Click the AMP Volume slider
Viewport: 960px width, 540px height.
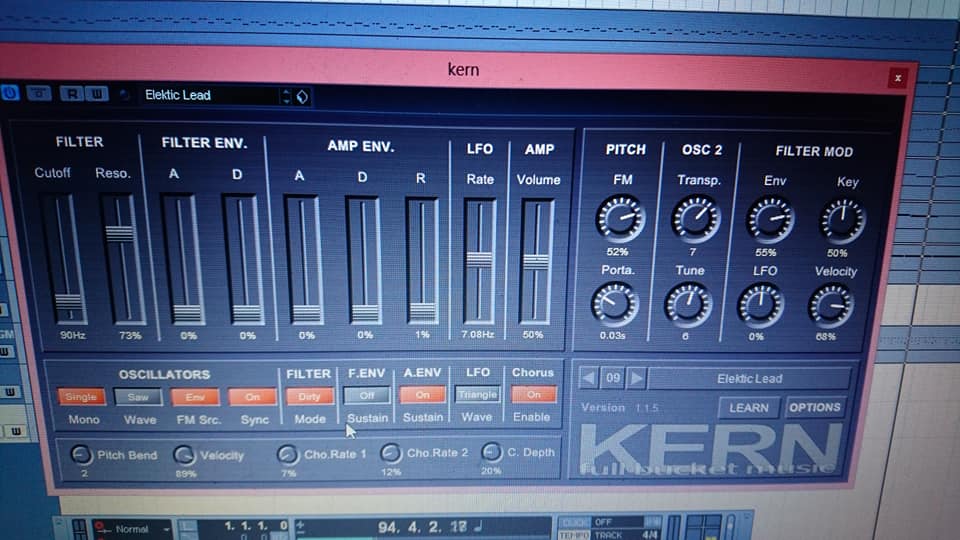pos(536,262)
